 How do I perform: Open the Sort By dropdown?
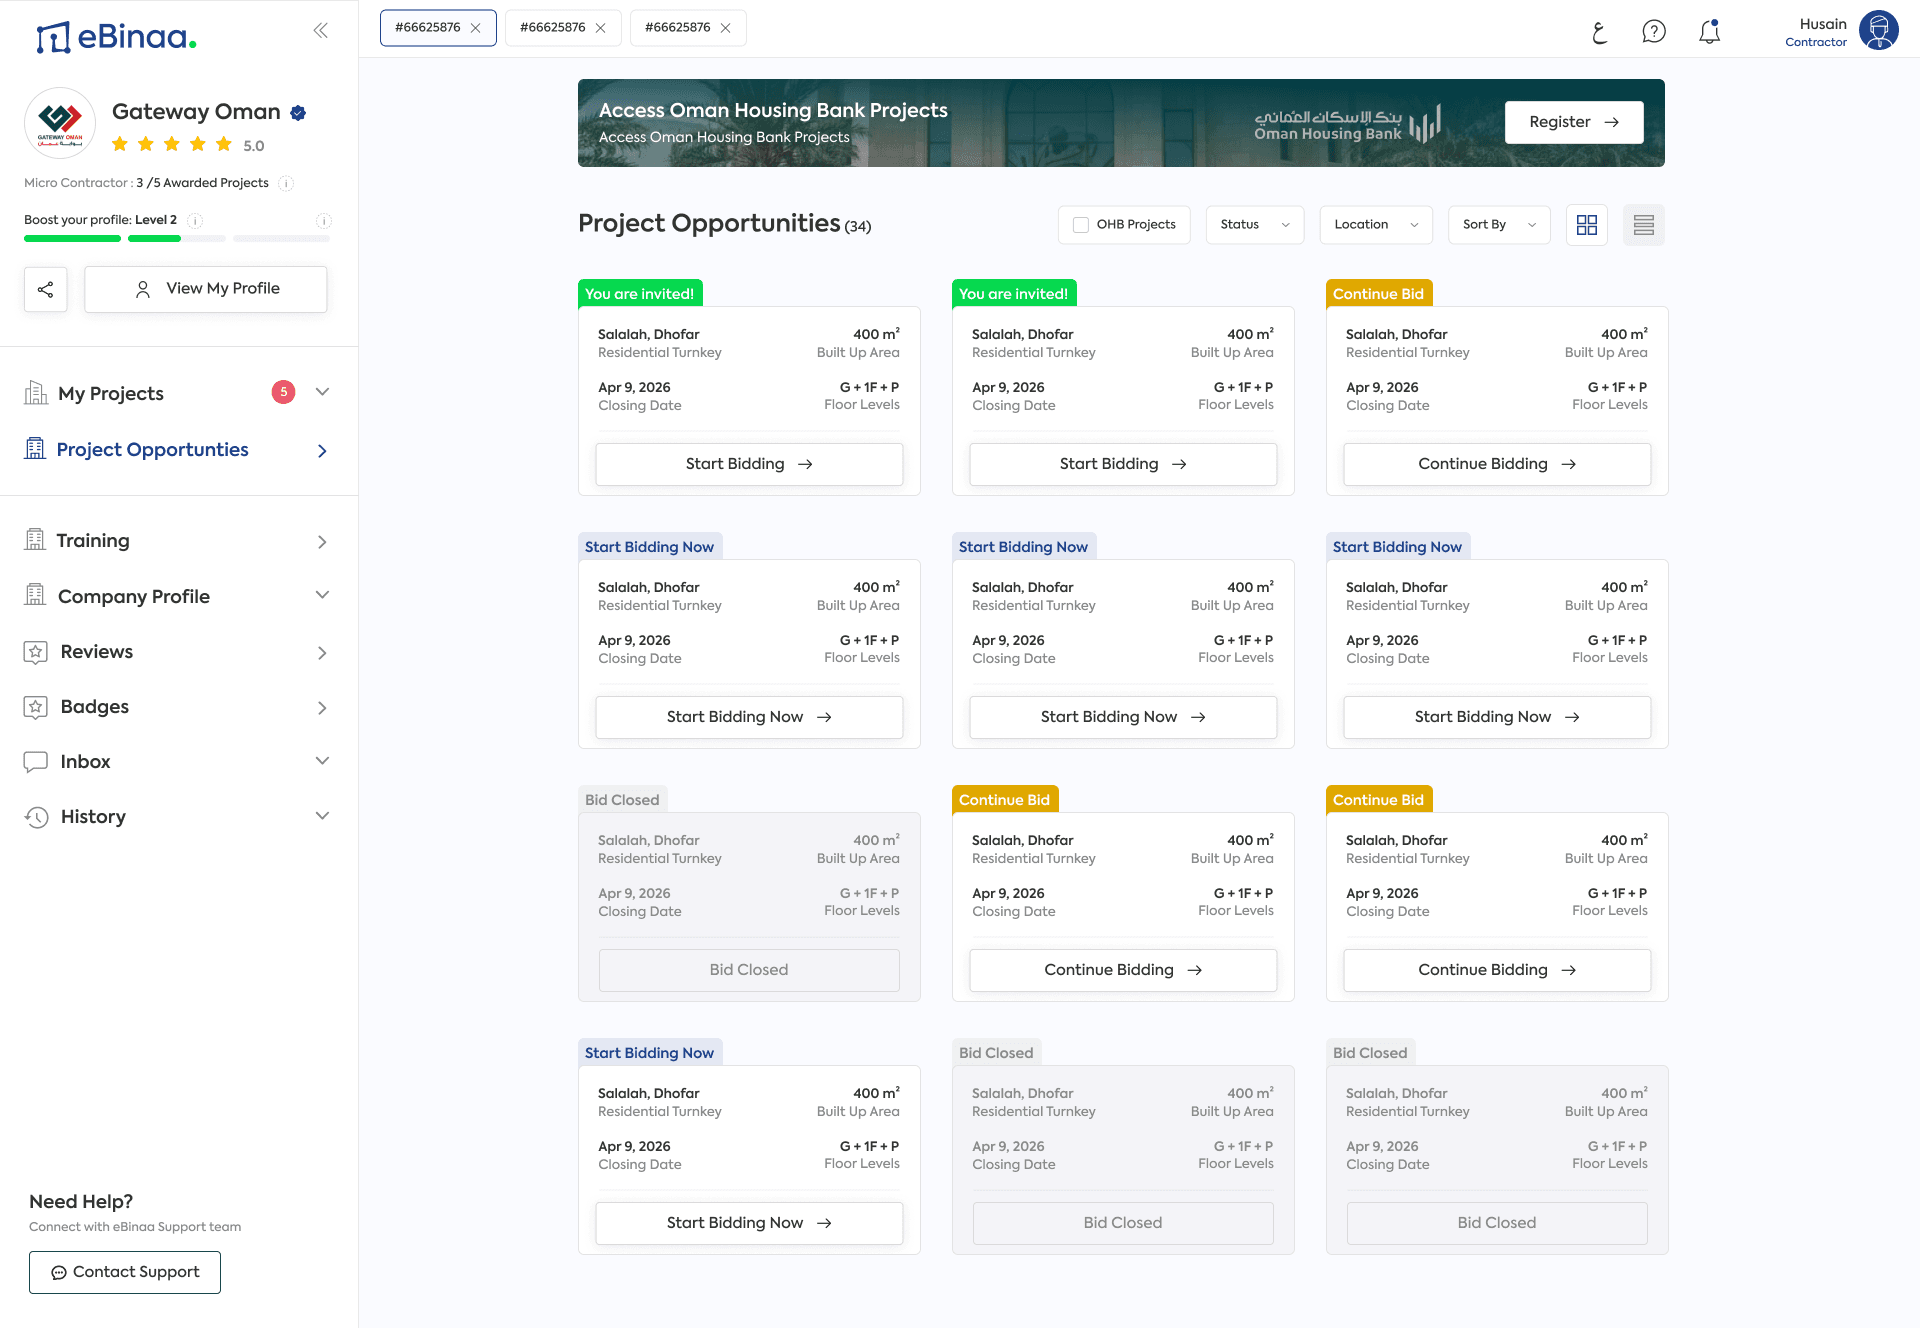(1499, 225)
